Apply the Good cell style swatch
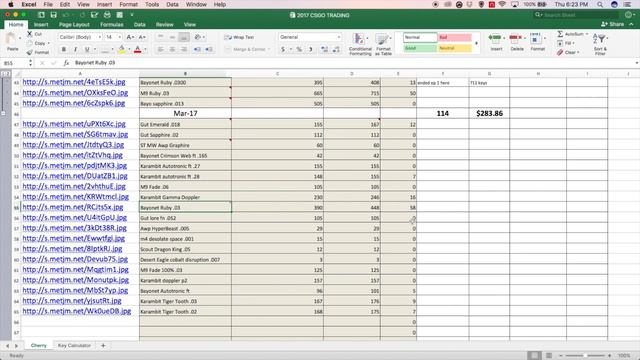This screenshot has height=360, width=640. coord(420,48)
